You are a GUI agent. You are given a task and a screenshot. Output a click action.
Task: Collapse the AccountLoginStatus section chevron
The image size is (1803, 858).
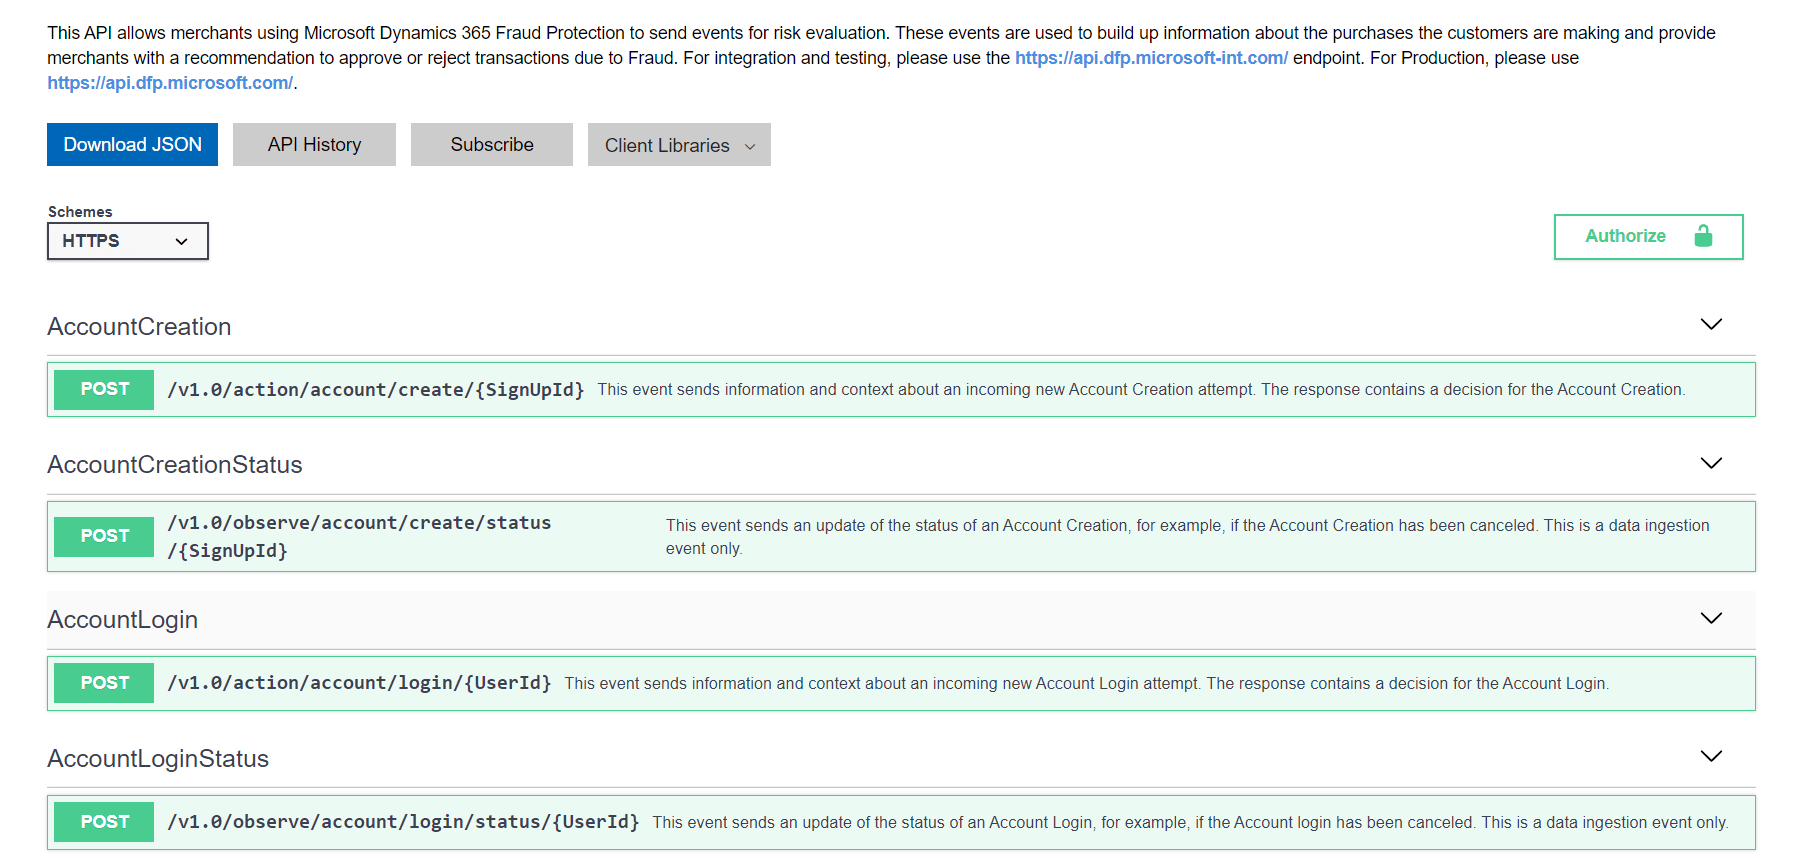[1711, 756]
